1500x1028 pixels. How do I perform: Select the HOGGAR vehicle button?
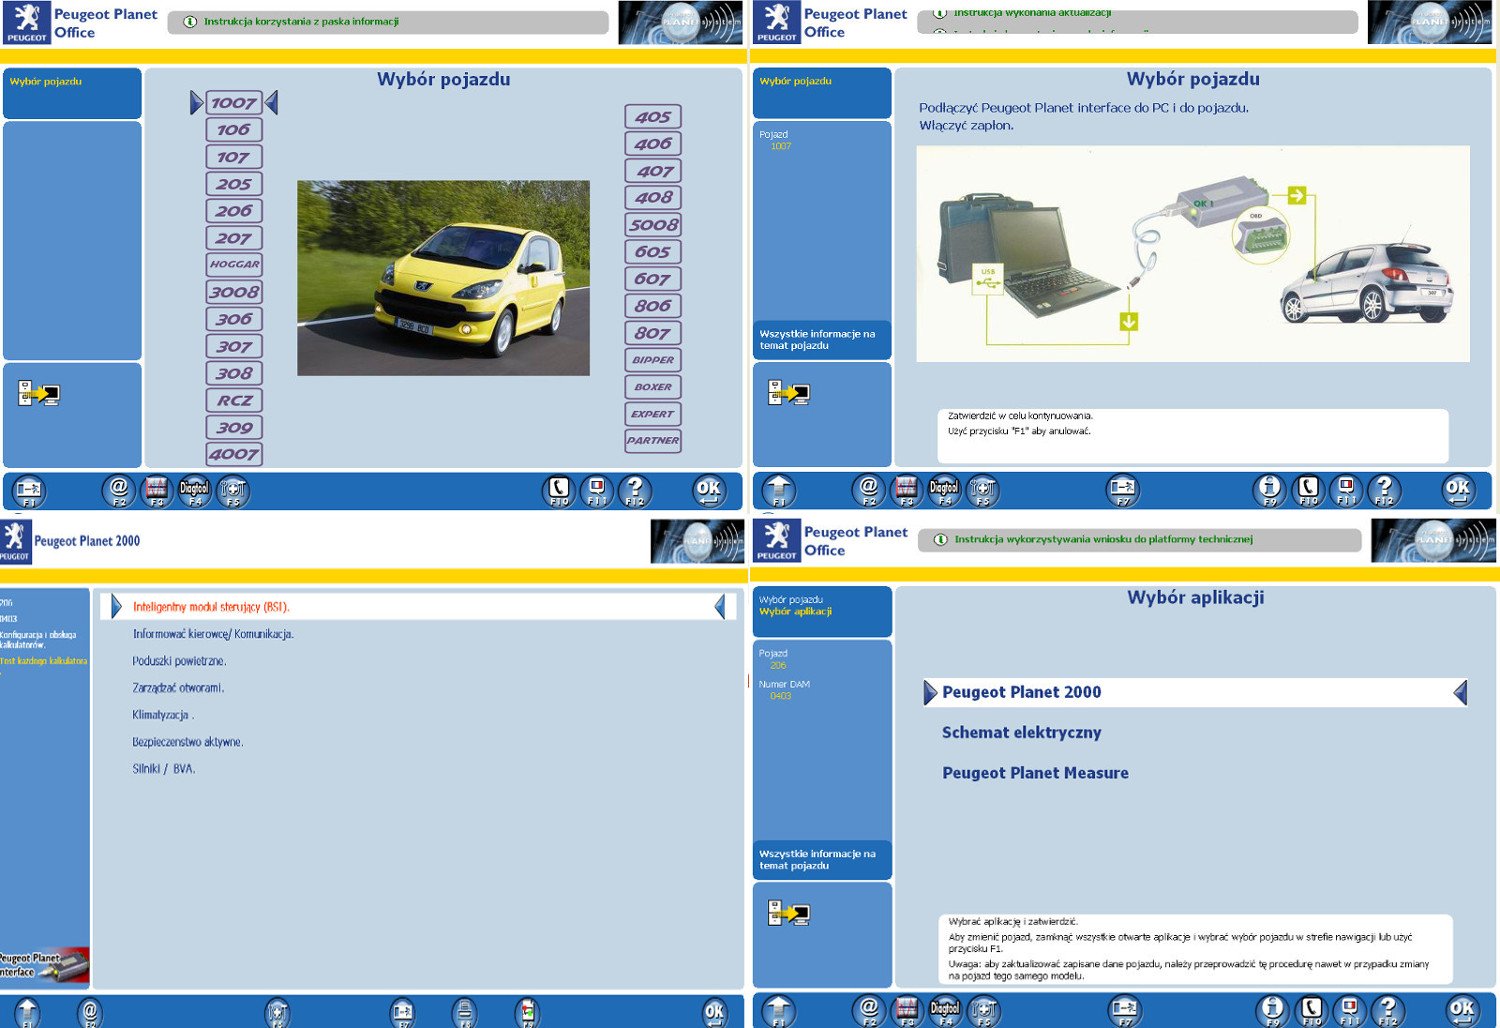234,265
